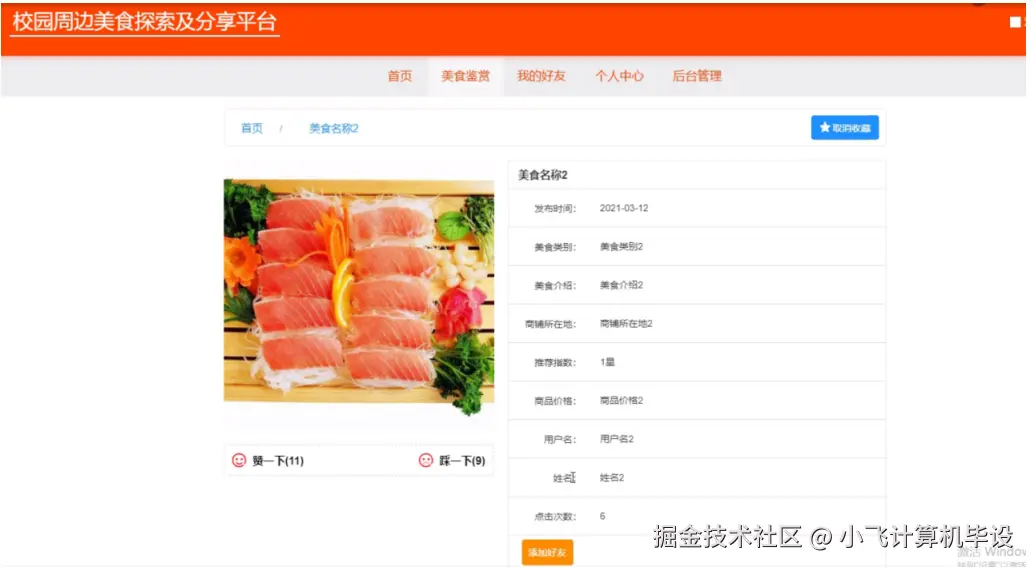Click the 发布时间 label

555,208
